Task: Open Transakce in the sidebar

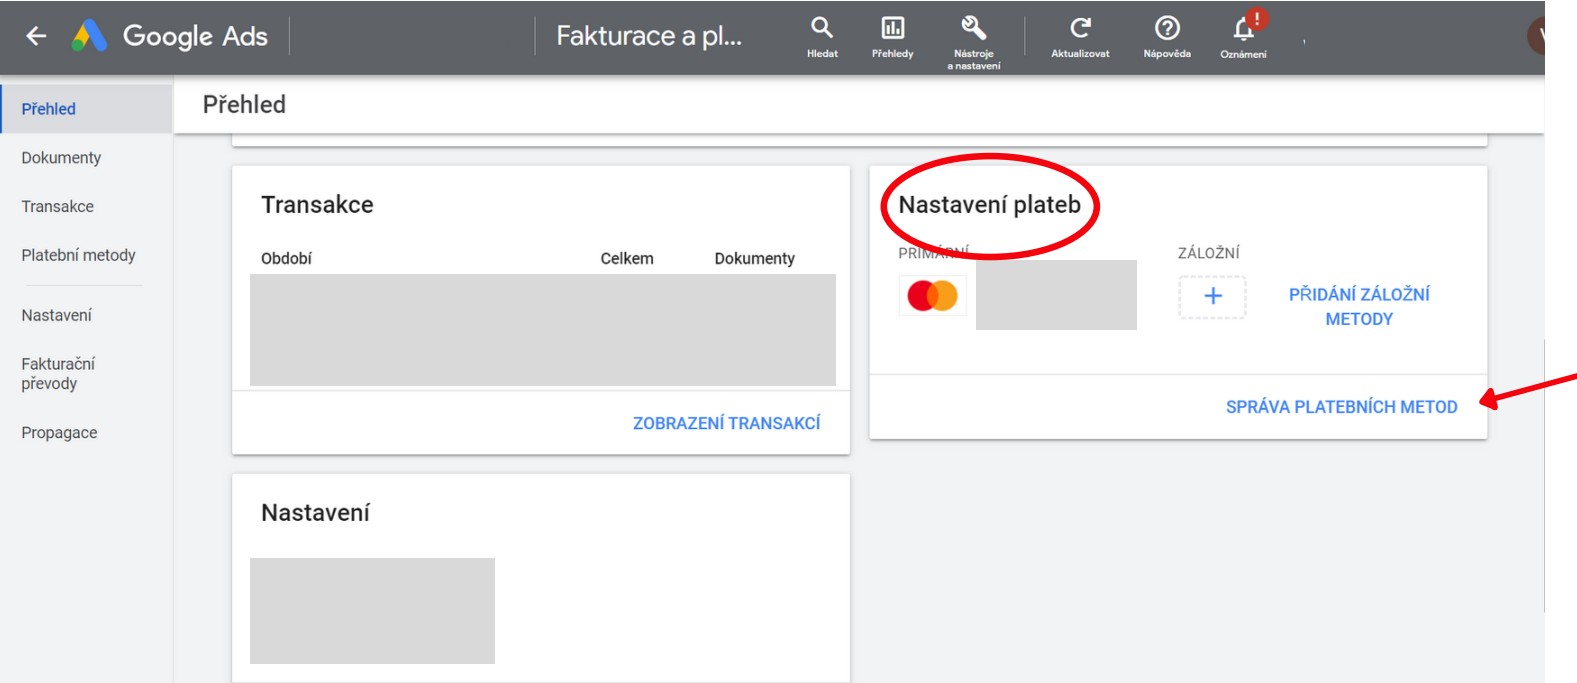Action: 58,207
